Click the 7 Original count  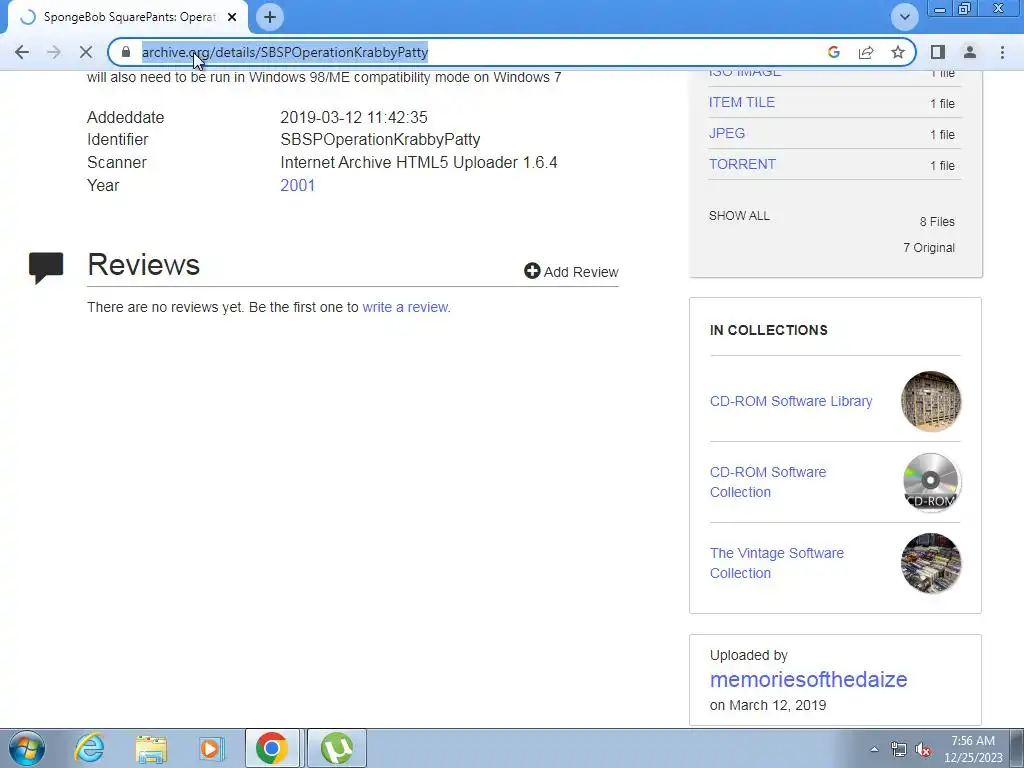(929, 248)
